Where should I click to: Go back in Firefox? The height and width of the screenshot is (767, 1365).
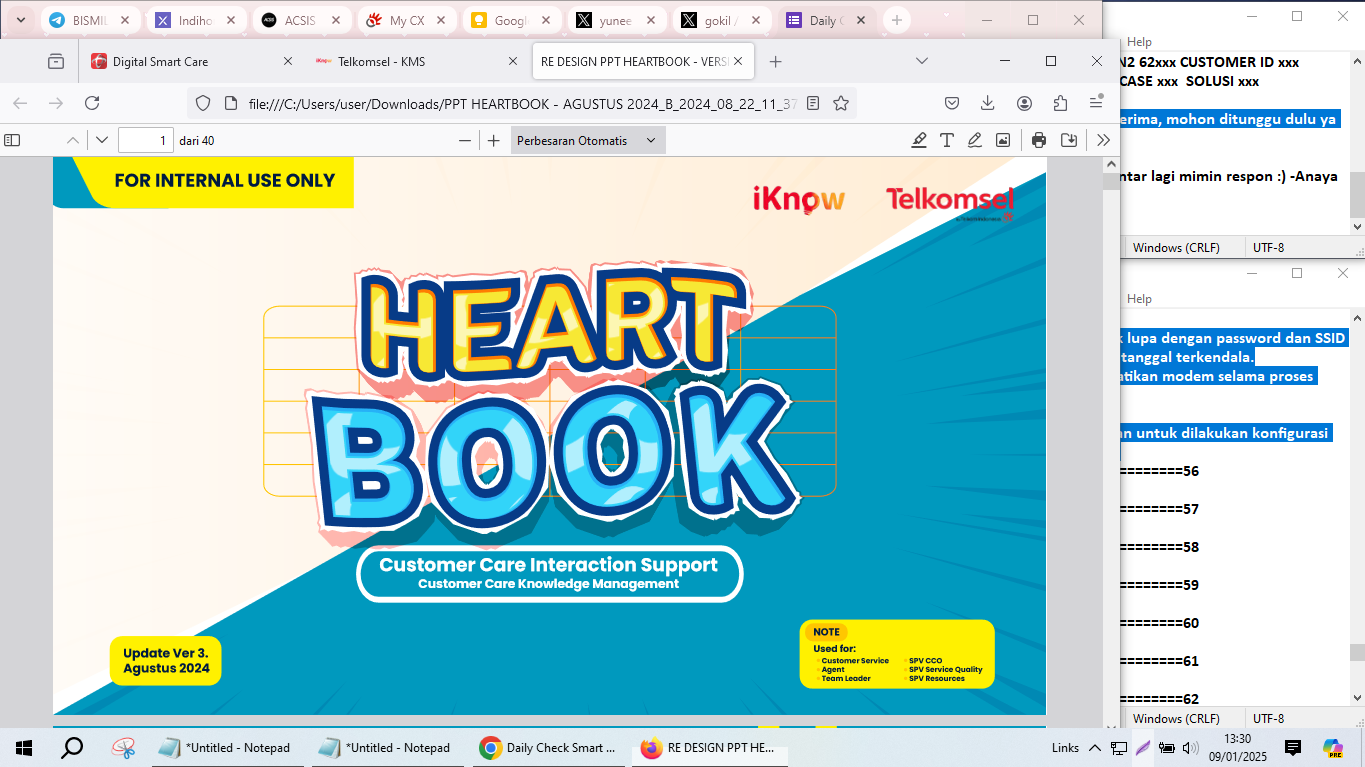[20, 103]
